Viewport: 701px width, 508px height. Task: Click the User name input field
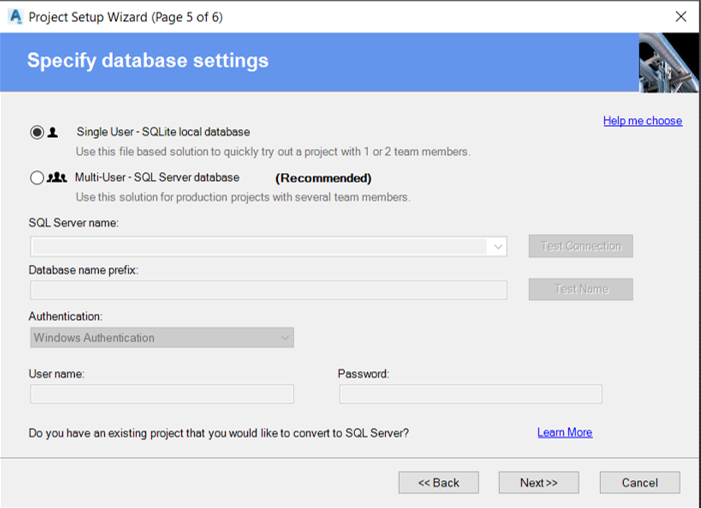coord(162,394)
